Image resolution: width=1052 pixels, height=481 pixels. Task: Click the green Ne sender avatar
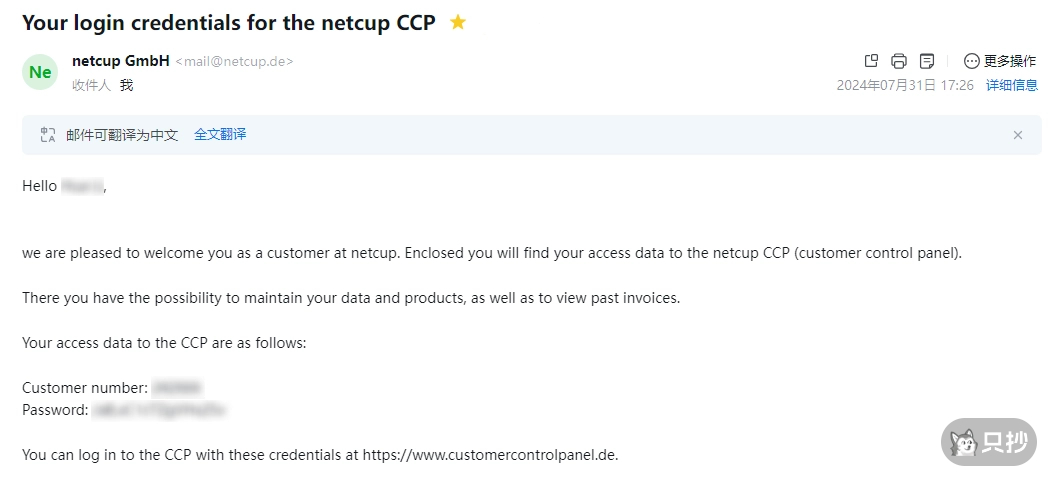pyautogui.click(x=40, y=72)
